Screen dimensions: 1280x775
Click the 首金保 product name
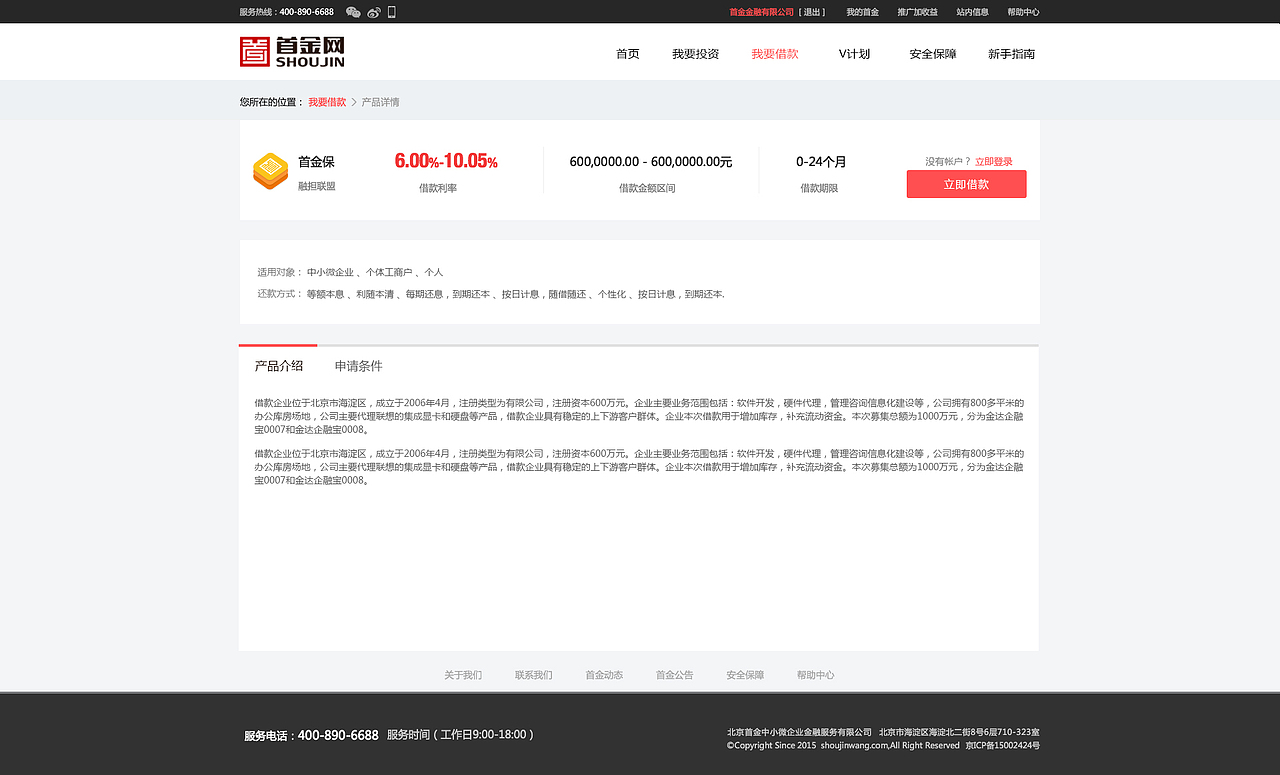click(316, 161)
